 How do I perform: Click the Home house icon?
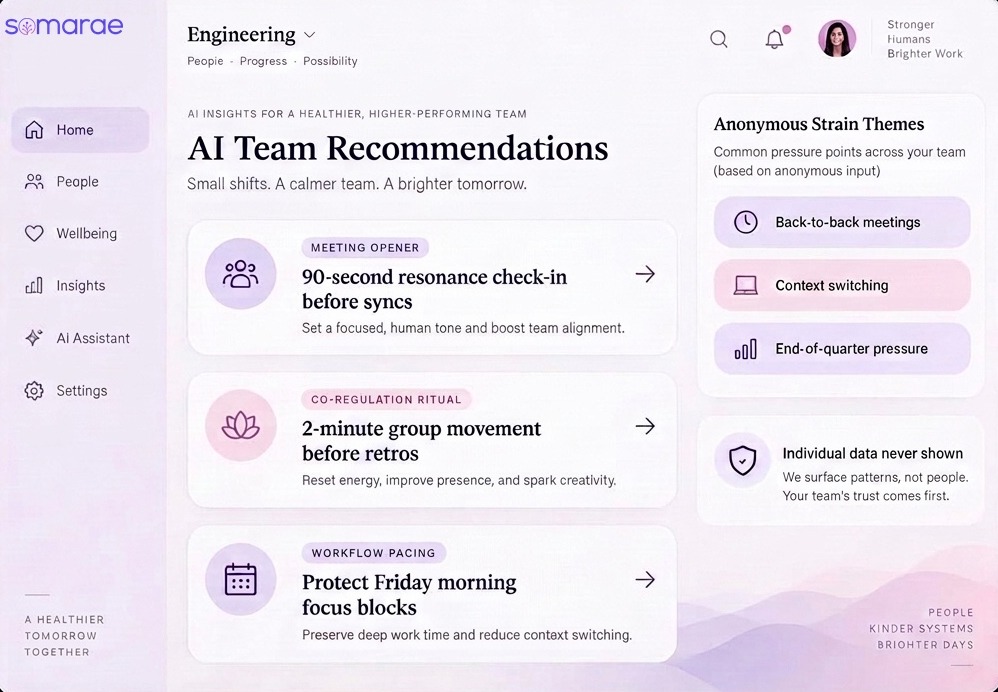(34, 130)
